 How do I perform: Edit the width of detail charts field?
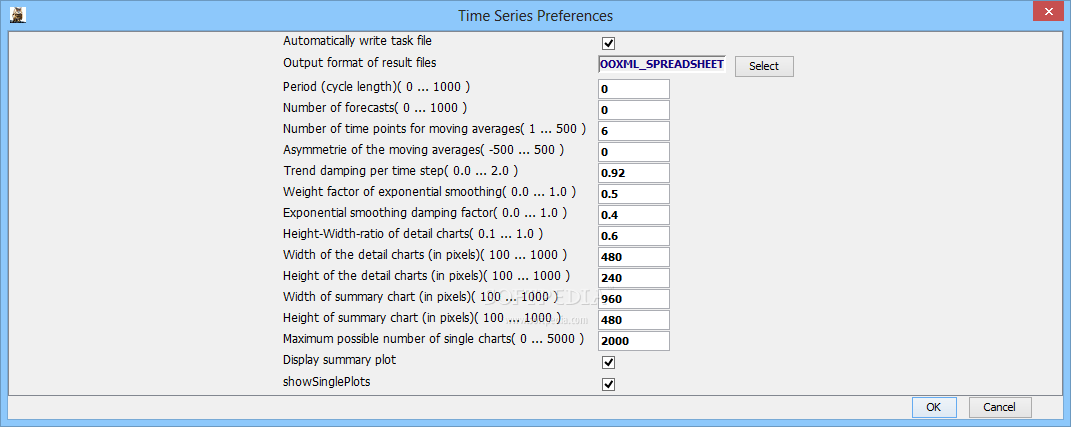click(x=632, y=257)
